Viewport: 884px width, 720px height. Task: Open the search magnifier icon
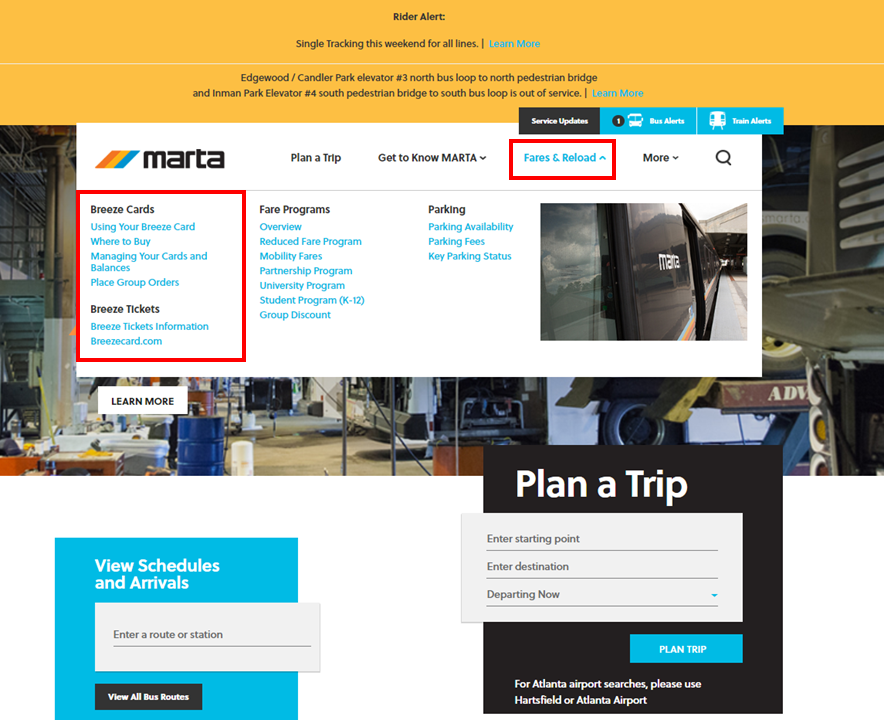723,158
